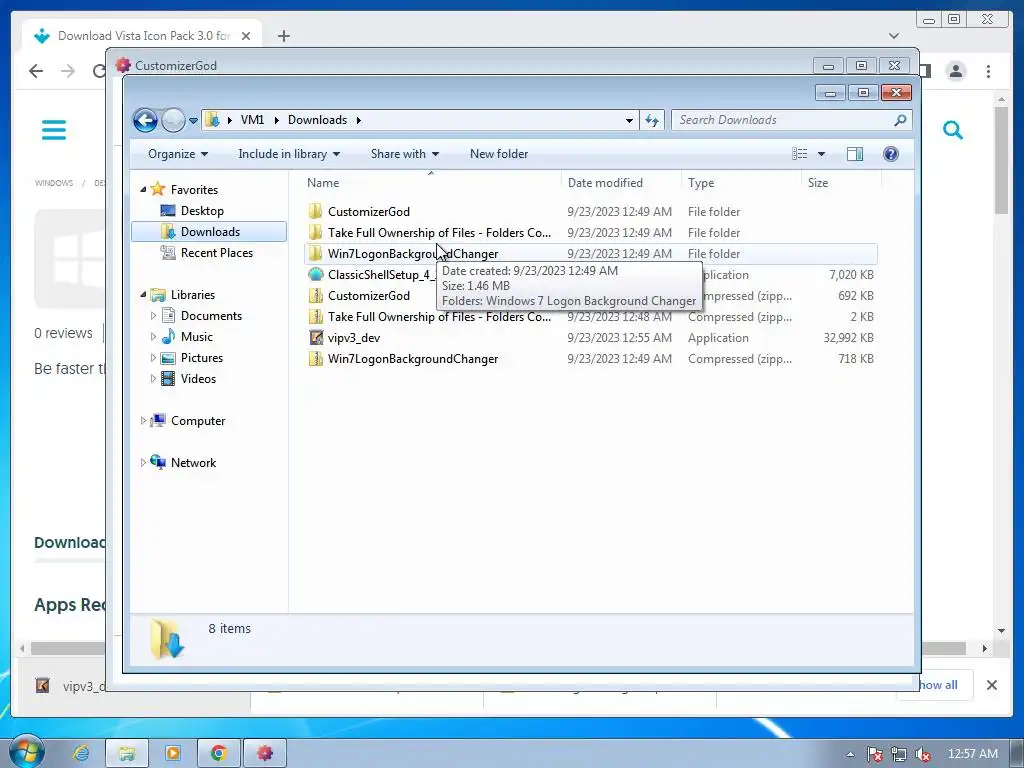Click the Network icon in navigation pane

(157, 462)
